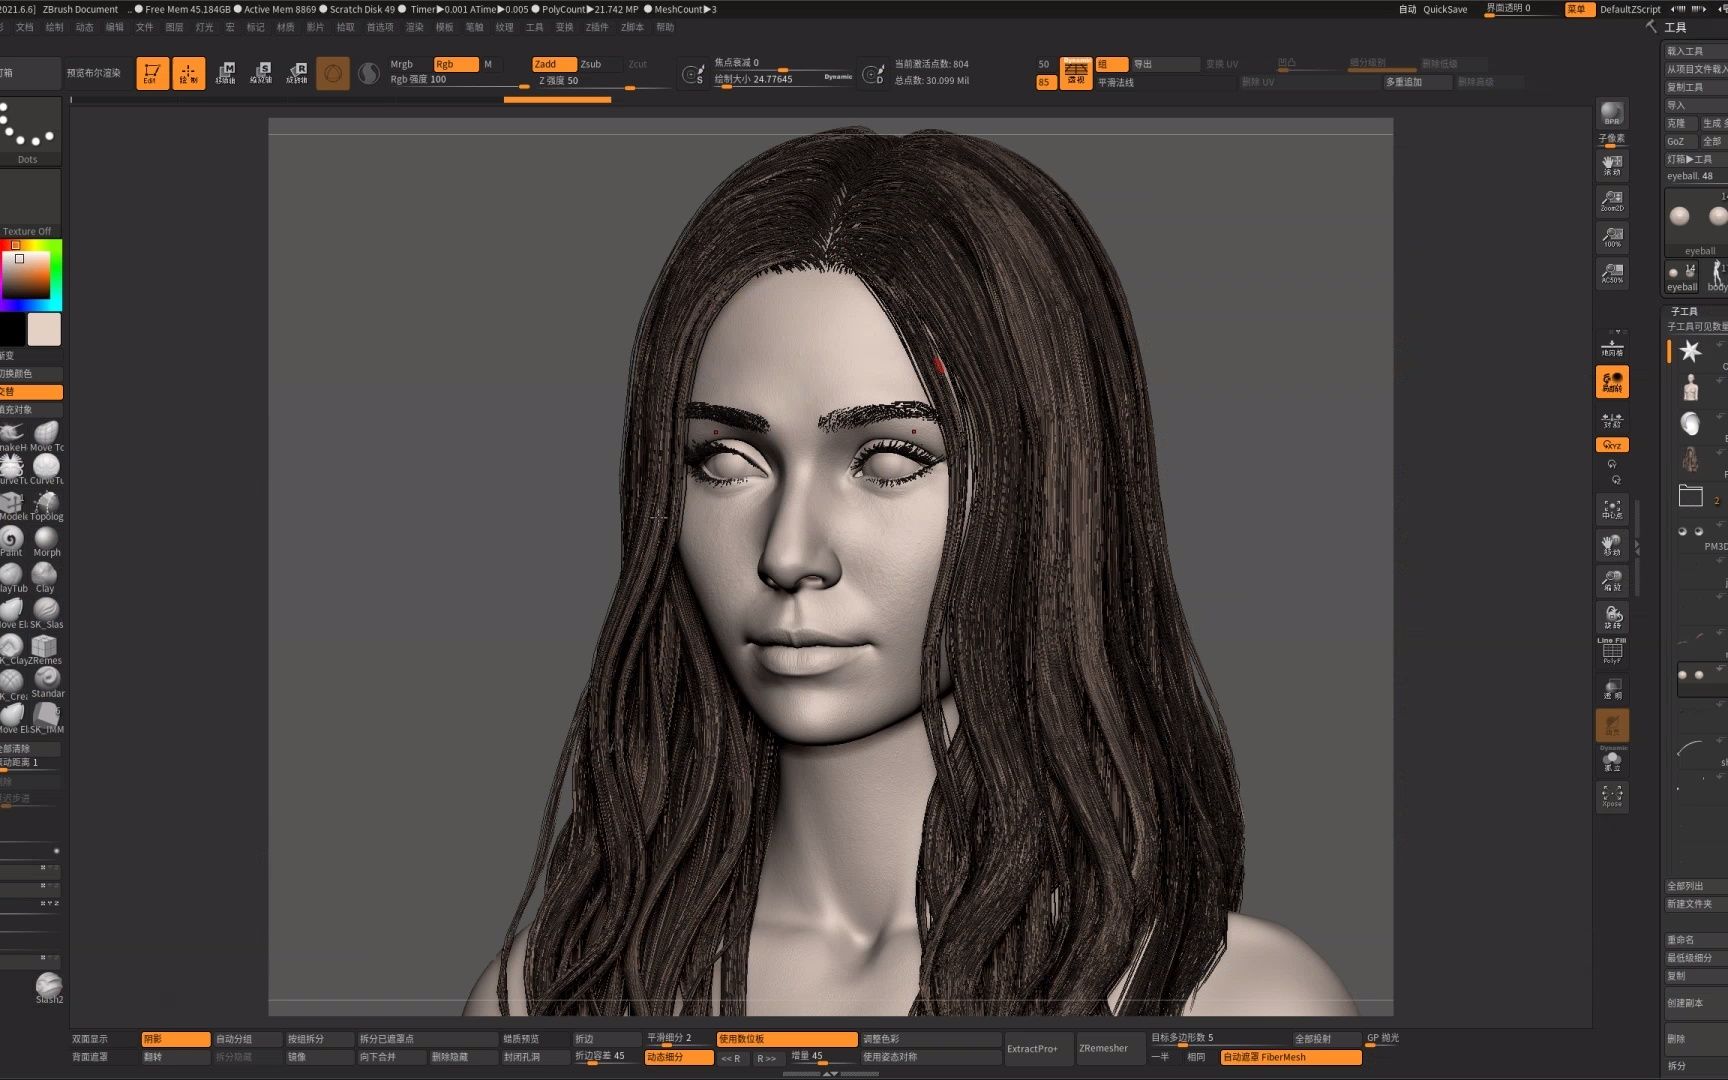Activate the Rotate gizmo icon
1728x1080 pixels.
[x=297, y=73]
